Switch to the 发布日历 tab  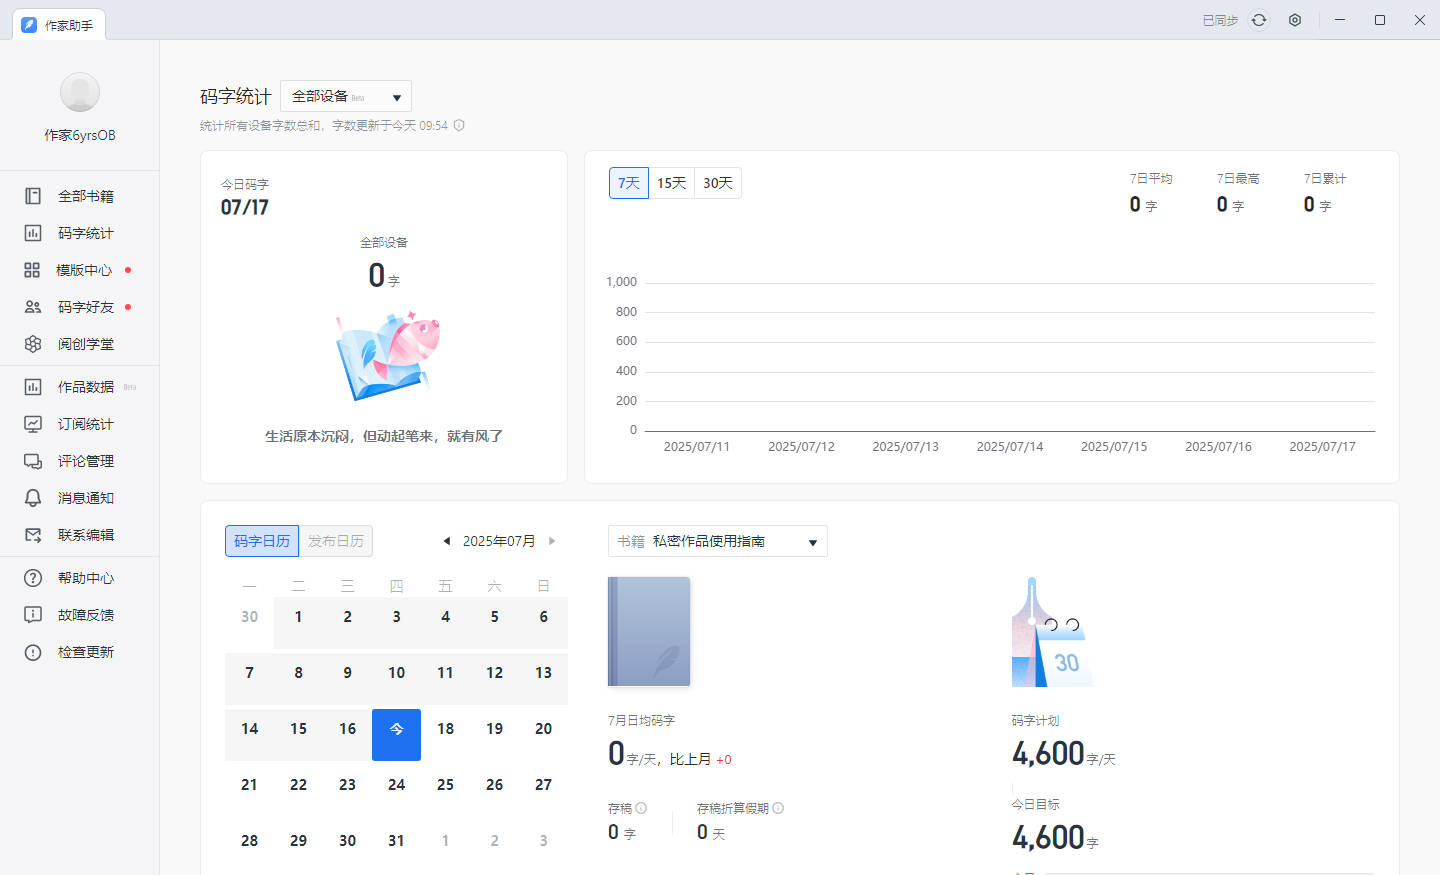(336, 541)
